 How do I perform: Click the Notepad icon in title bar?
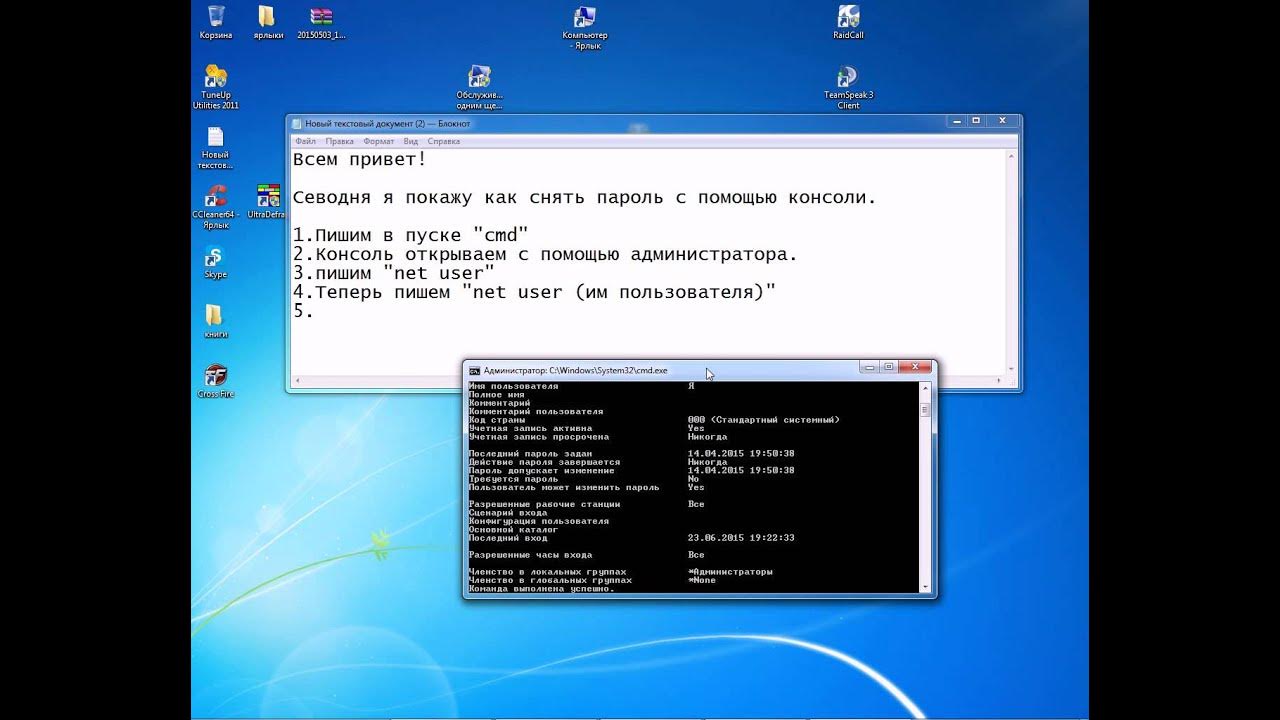pyautogui.click(x=297, y=123)
